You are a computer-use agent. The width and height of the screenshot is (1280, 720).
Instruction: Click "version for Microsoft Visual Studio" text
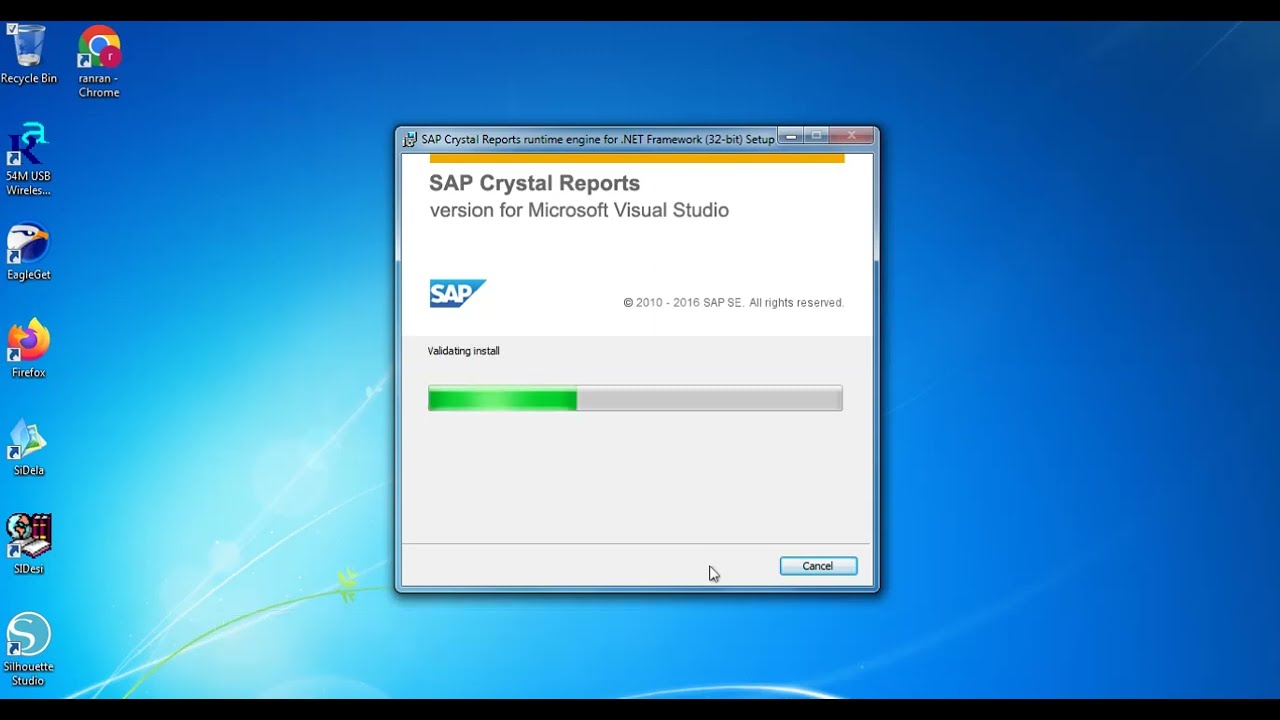(x=579, y=210)
